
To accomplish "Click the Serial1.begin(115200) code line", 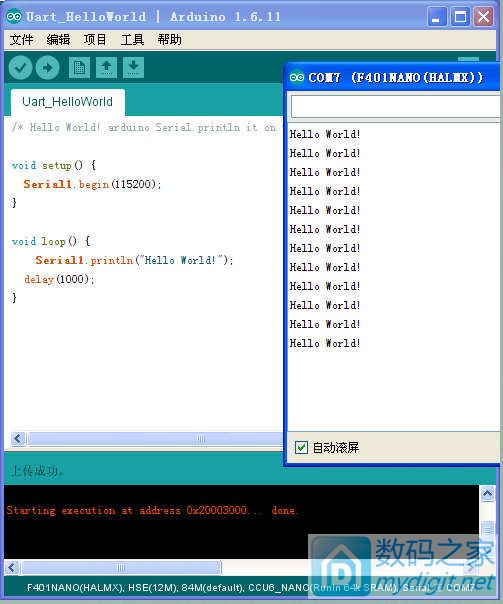I will (92, 184).
